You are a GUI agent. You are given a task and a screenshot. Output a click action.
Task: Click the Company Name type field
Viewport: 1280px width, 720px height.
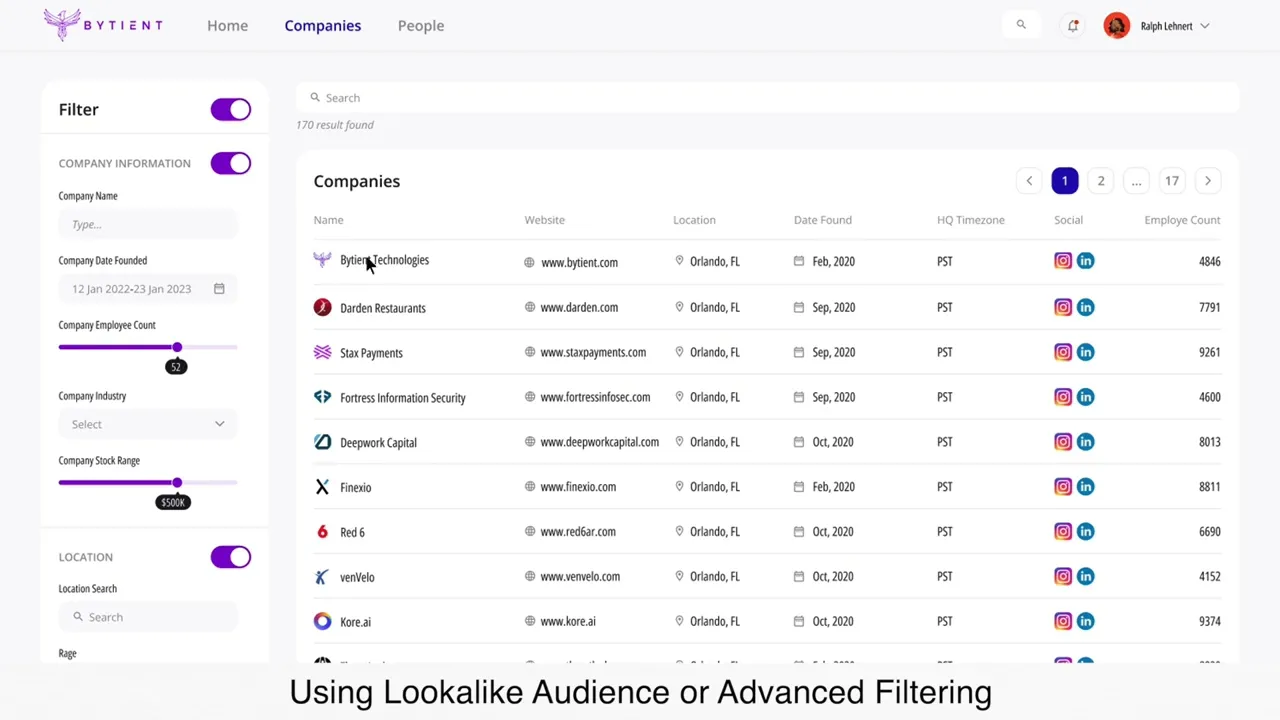pos(148,224)
